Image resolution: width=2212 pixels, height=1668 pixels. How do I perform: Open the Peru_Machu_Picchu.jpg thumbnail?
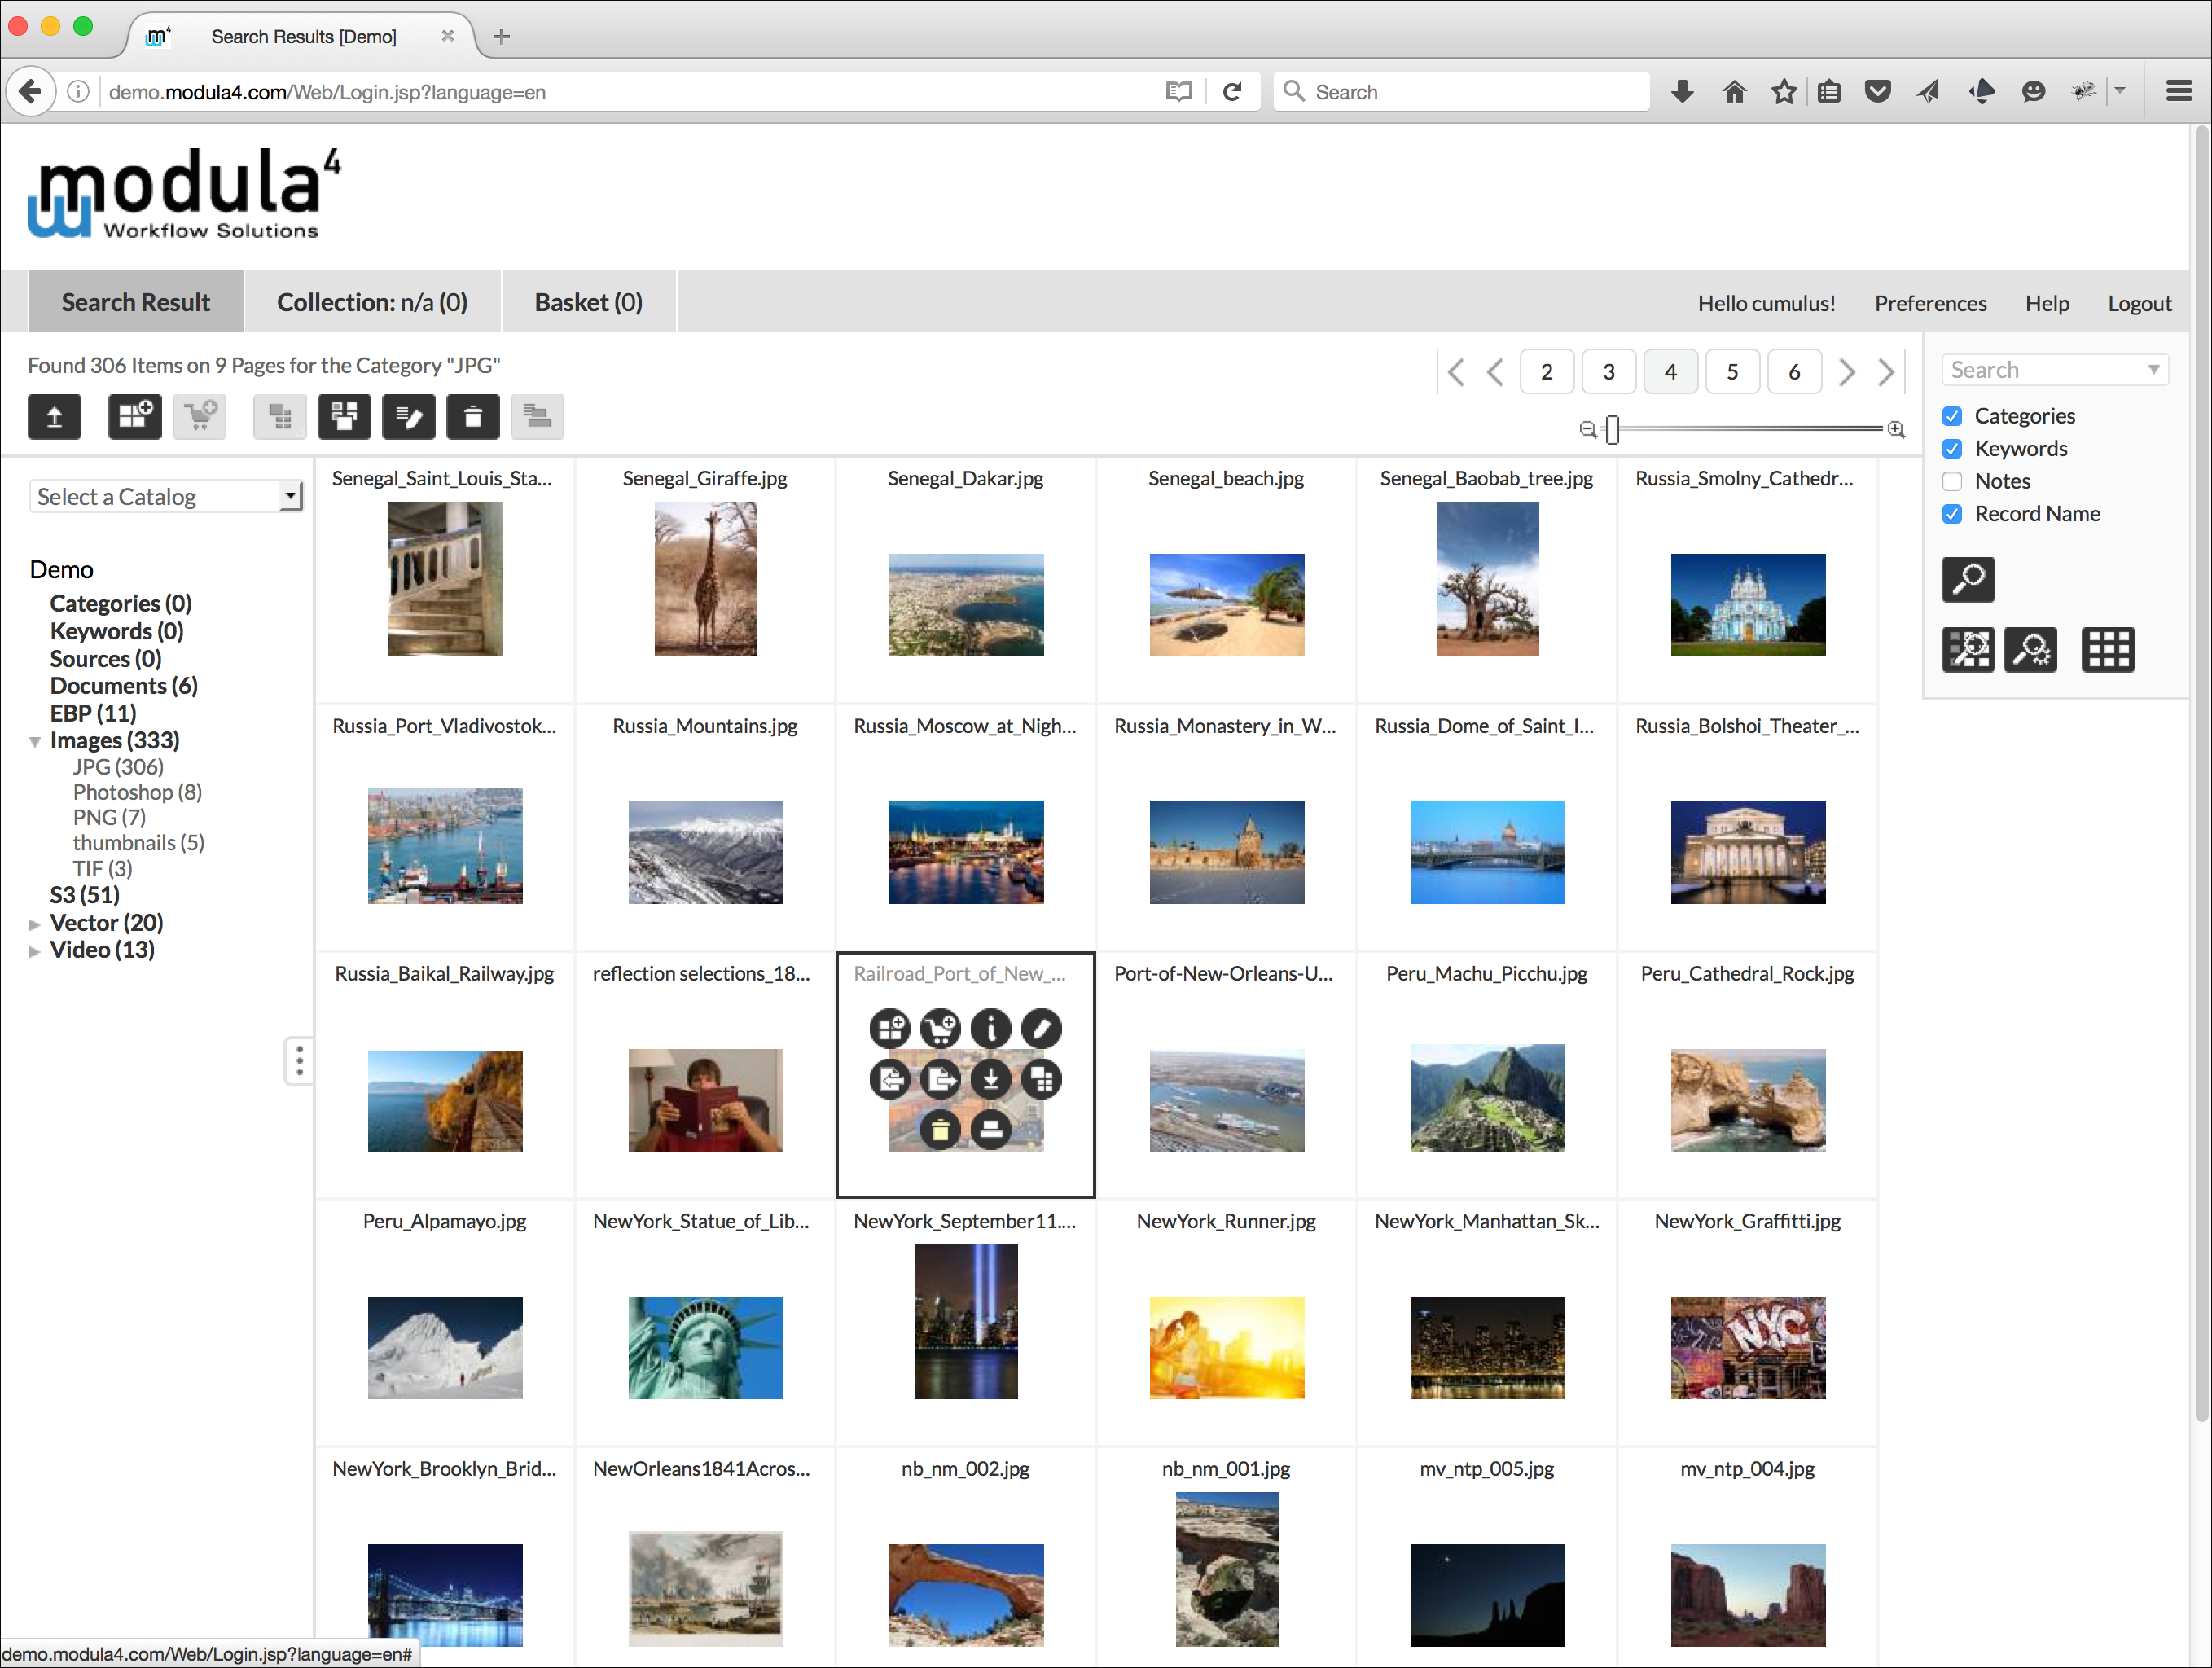click(x=1487, y=1098)
